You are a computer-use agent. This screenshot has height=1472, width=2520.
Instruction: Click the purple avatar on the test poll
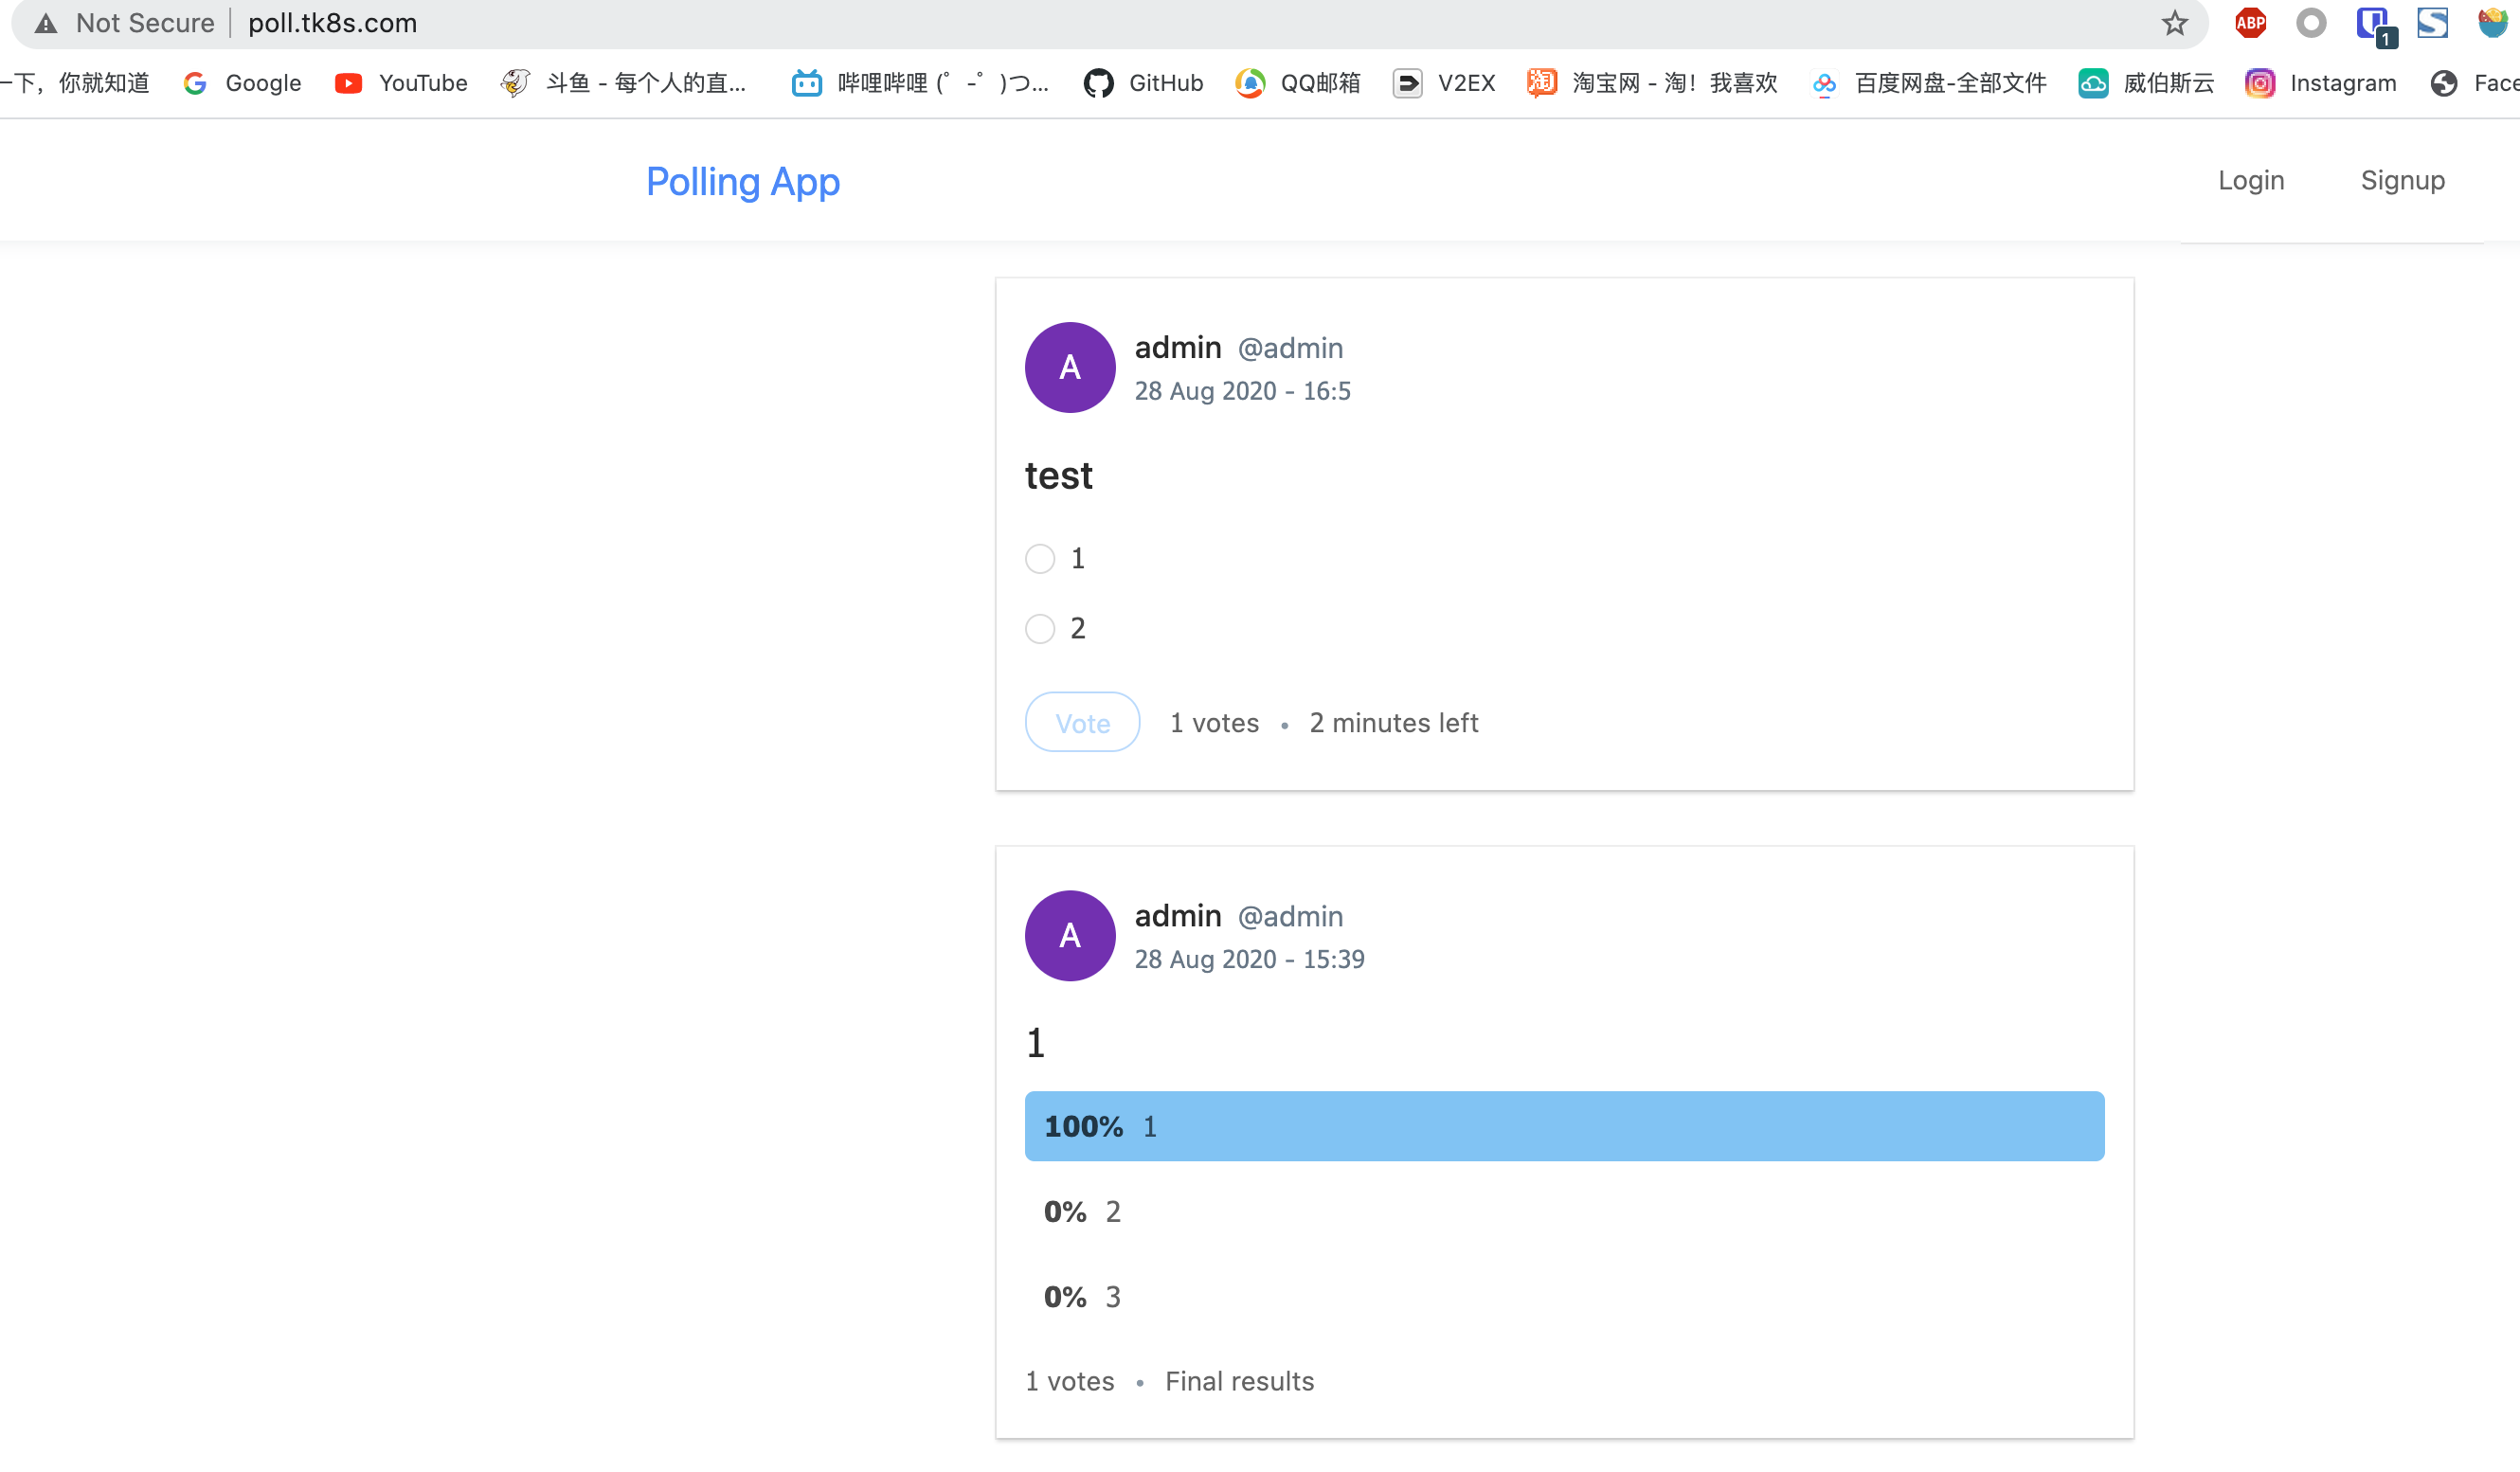coord(1069,367)
